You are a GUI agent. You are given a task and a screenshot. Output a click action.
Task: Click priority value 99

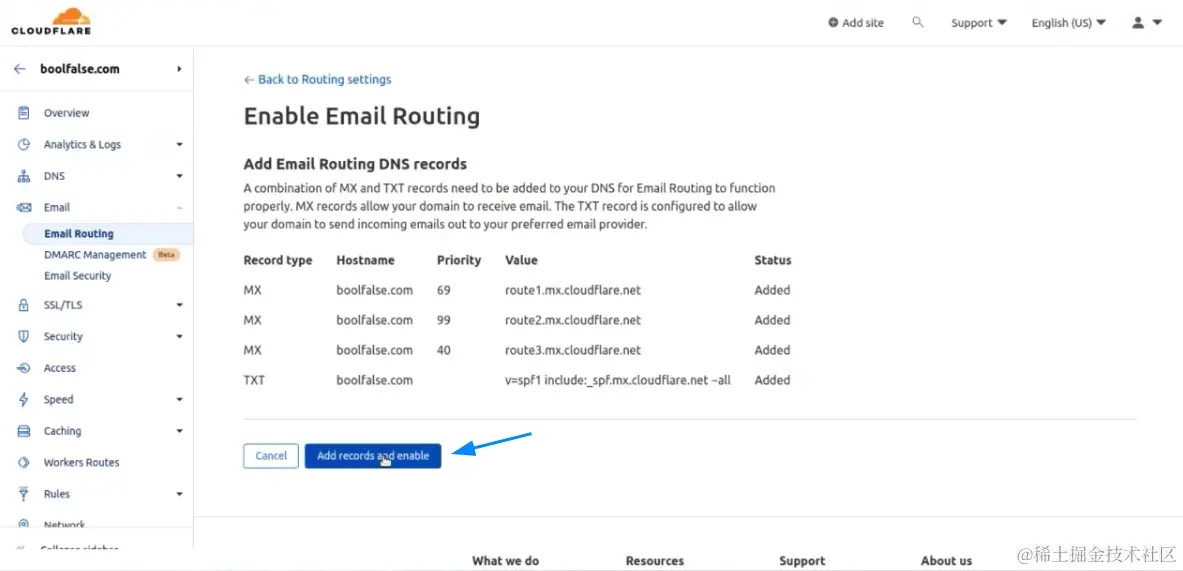[x=444, y=320]
